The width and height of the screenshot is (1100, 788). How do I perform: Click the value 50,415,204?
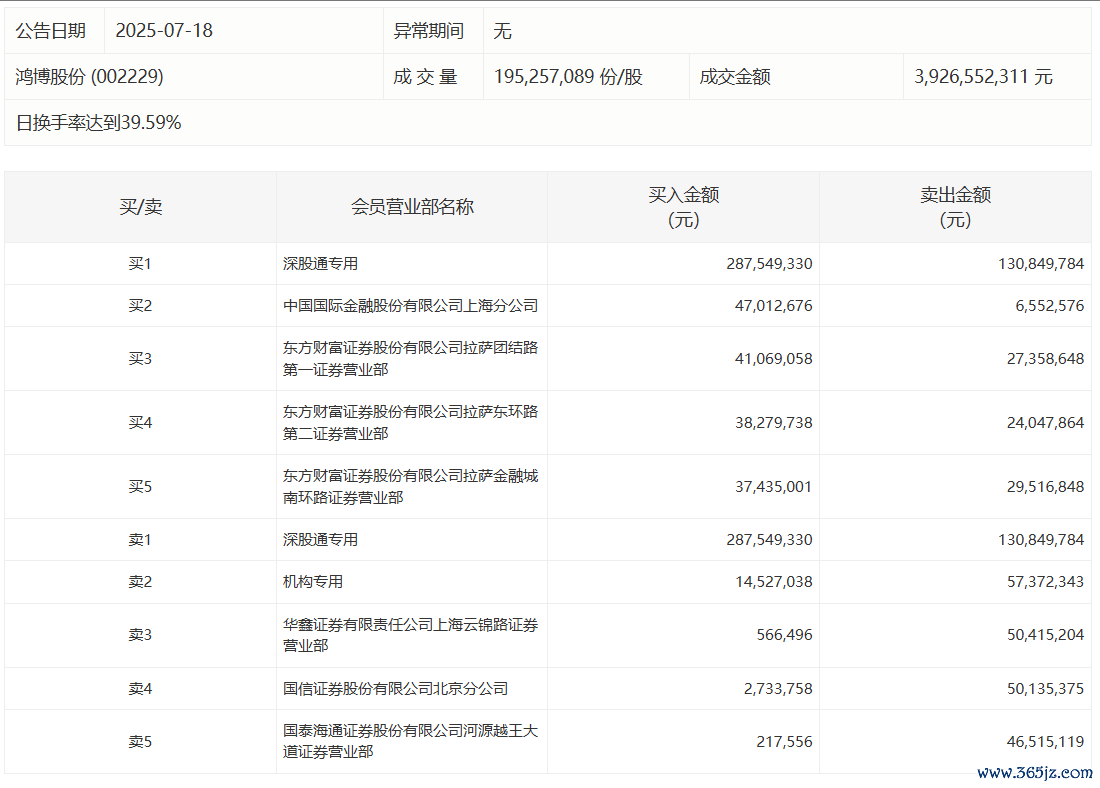pos(1045,634)
